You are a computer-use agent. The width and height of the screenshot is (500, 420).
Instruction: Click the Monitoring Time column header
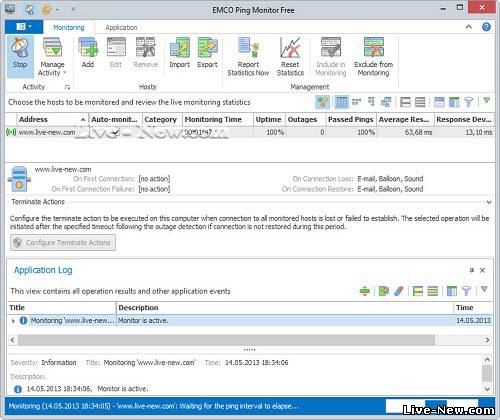[x=218, y=119]
